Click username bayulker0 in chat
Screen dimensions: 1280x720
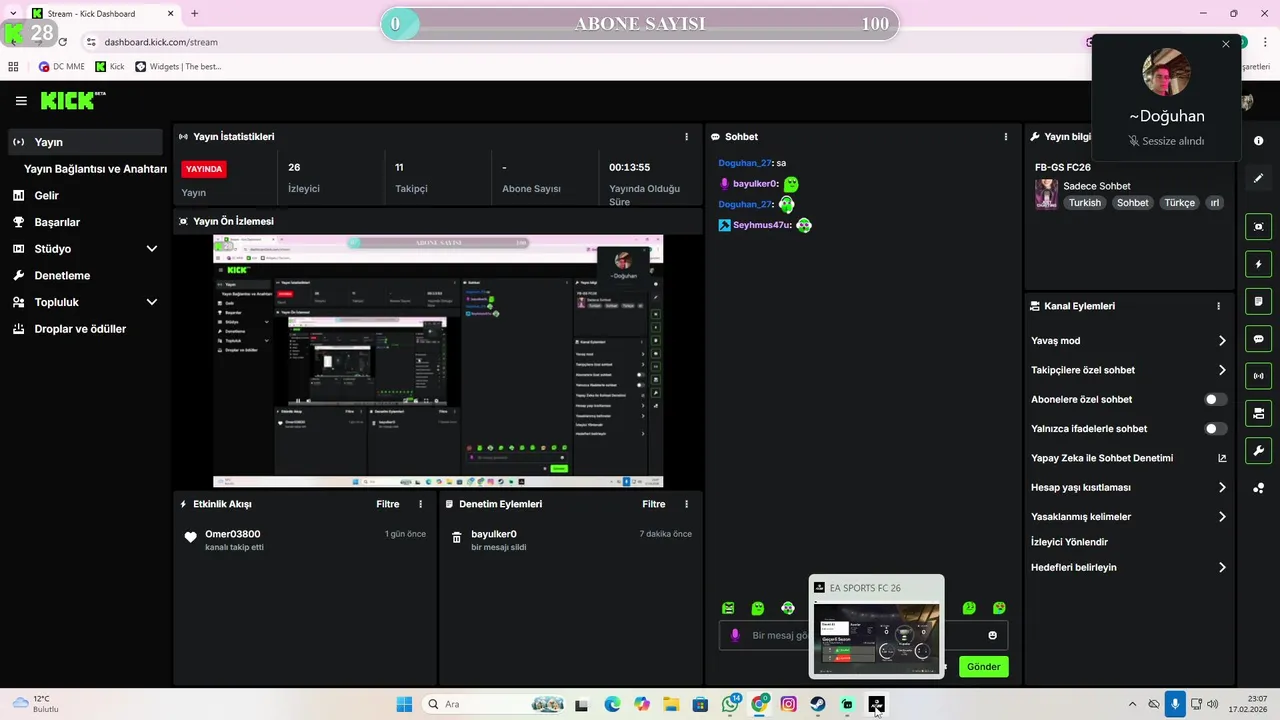[754, 184]
